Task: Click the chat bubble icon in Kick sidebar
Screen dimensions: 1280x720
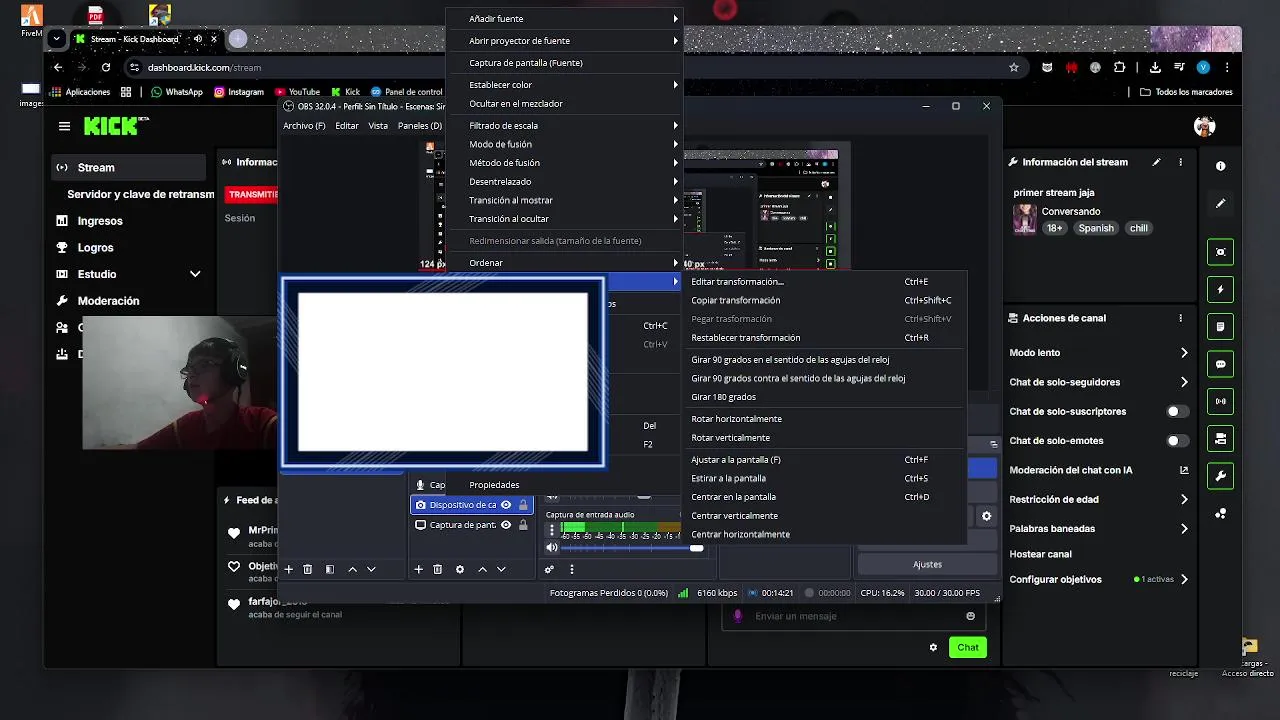Action: point(1220,364)
